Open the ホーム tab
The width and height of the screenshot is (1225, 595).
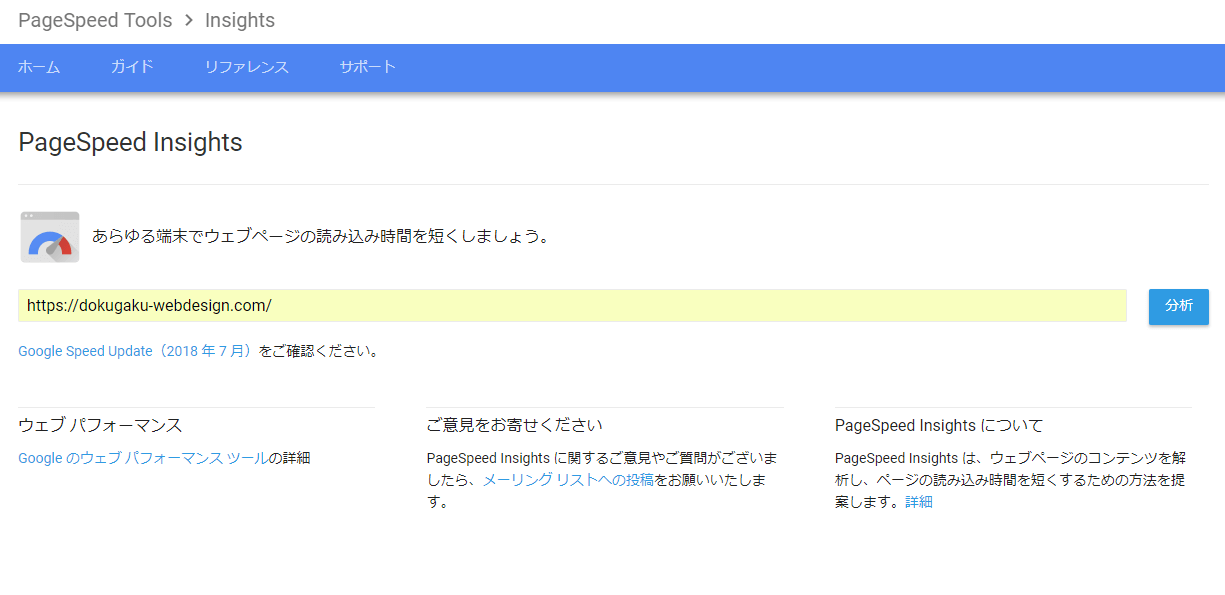(x=39, y=67)
